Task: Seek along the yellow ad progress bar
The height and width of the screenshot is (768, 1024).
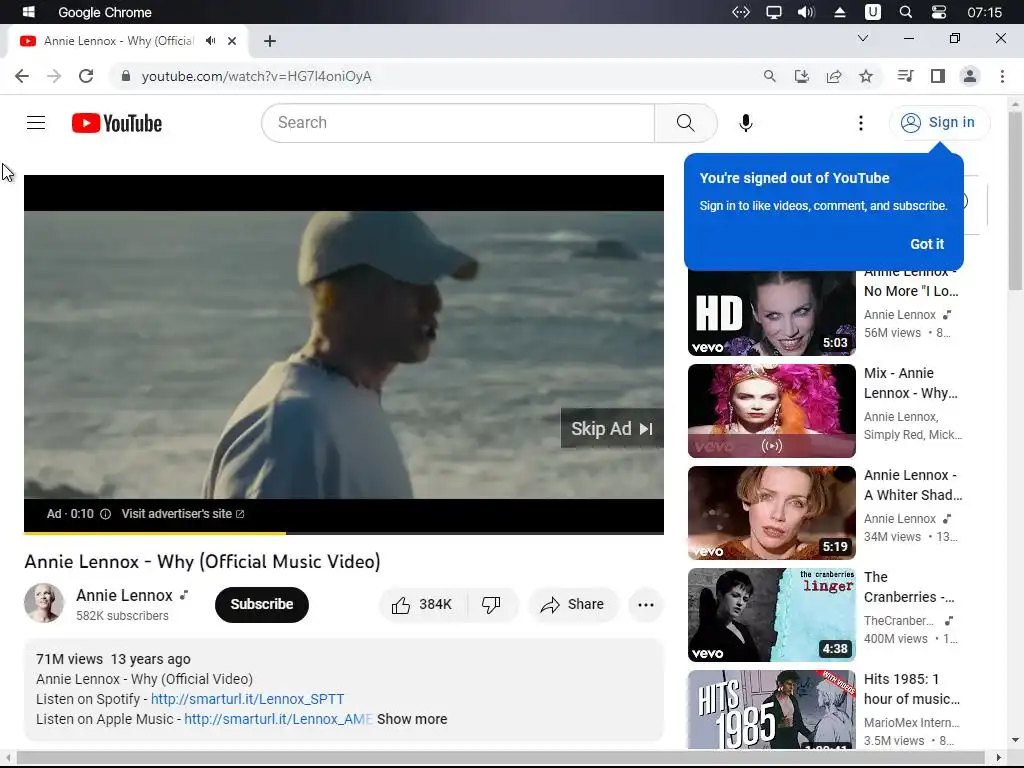Action: pos(344,533)
